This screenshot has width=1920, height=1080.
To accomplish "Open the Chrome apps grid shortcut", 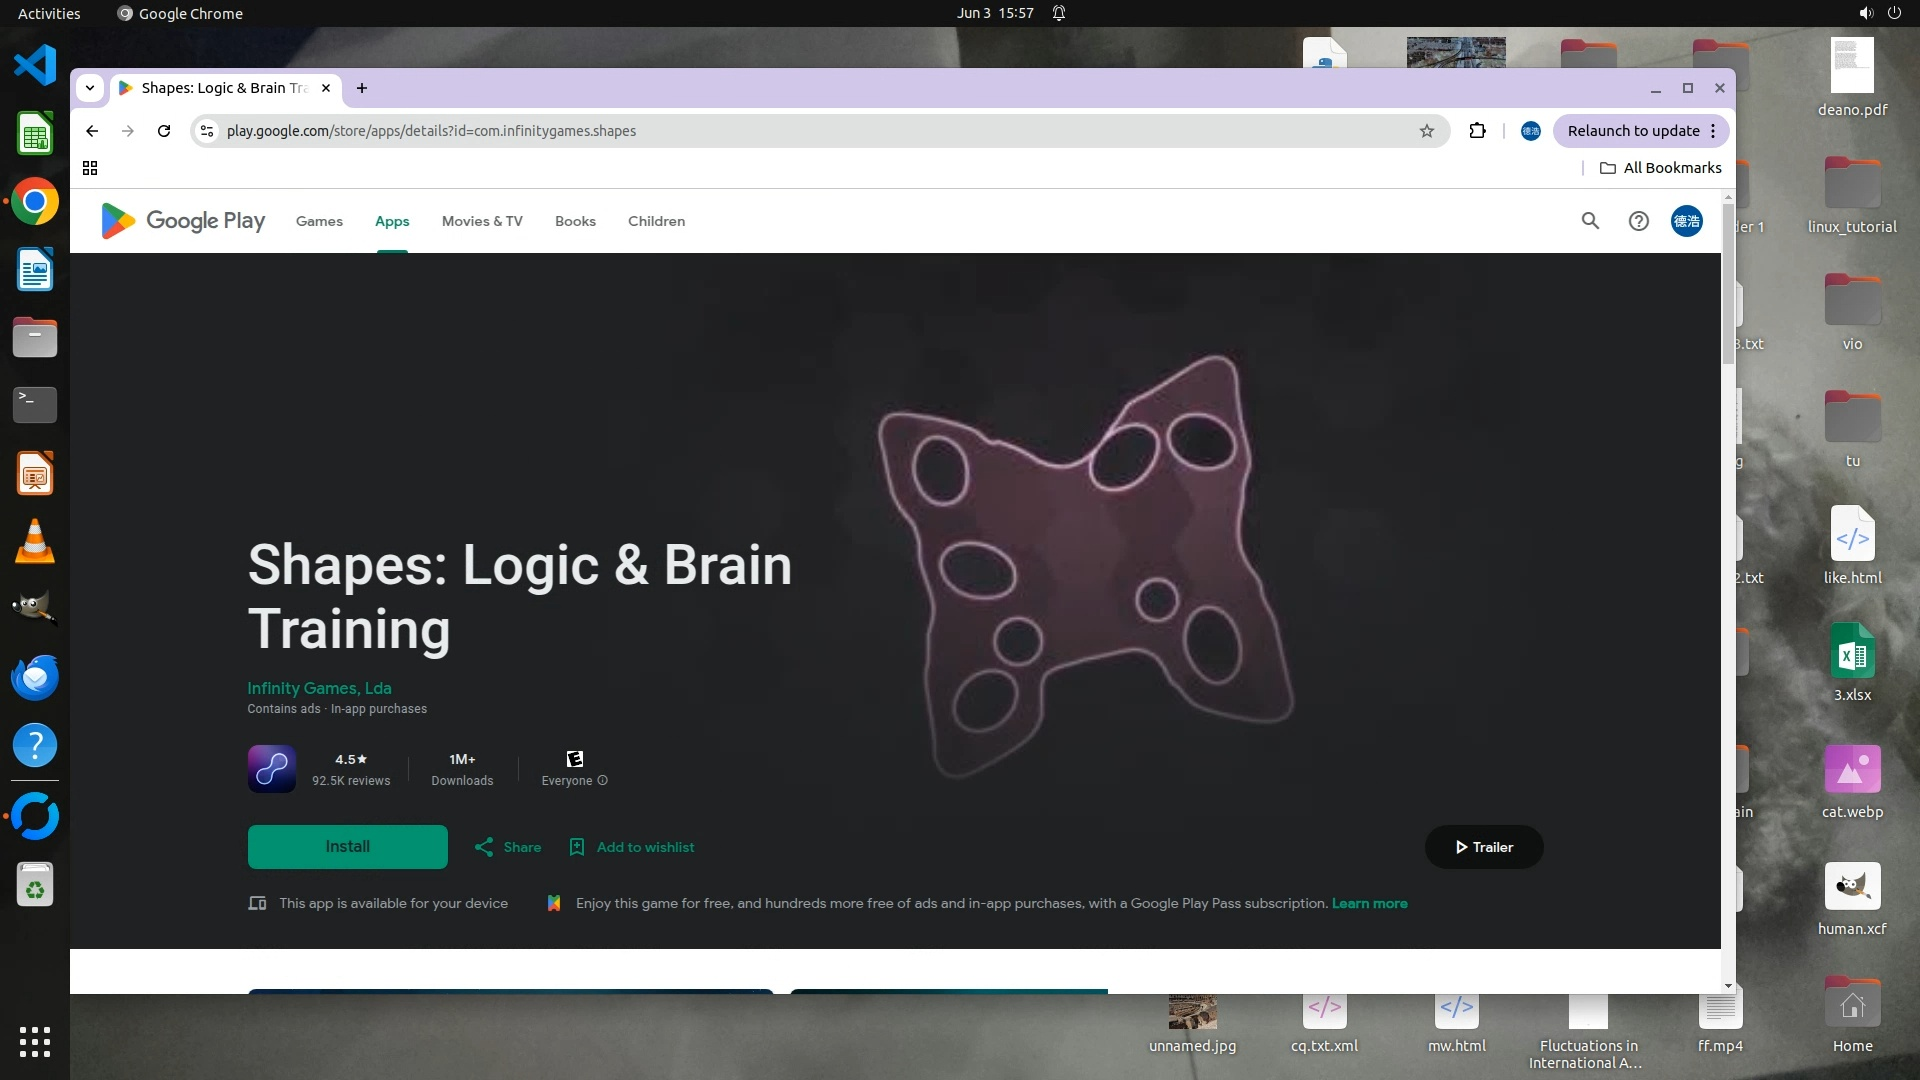I will pyautogui.click(x=90, y=168).
